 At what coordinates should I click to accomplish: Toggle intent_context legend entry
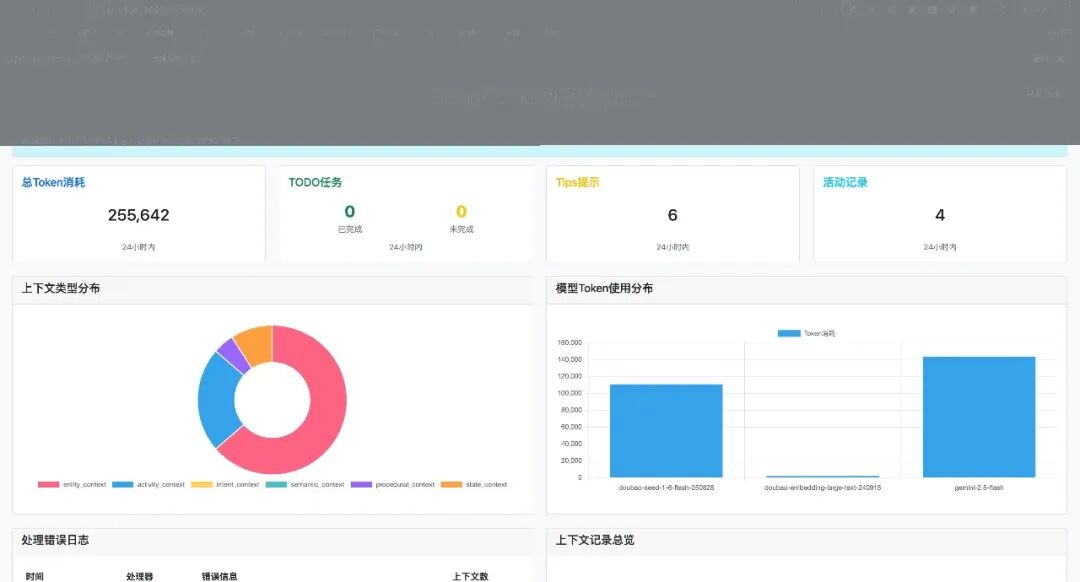pos(225,485)
